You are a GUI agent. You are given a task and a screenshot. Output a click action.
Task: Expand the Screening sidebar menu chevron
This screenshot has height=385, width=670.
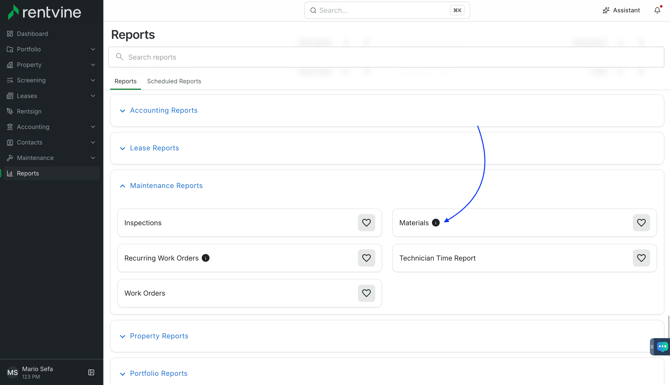(x=93, y=80)
